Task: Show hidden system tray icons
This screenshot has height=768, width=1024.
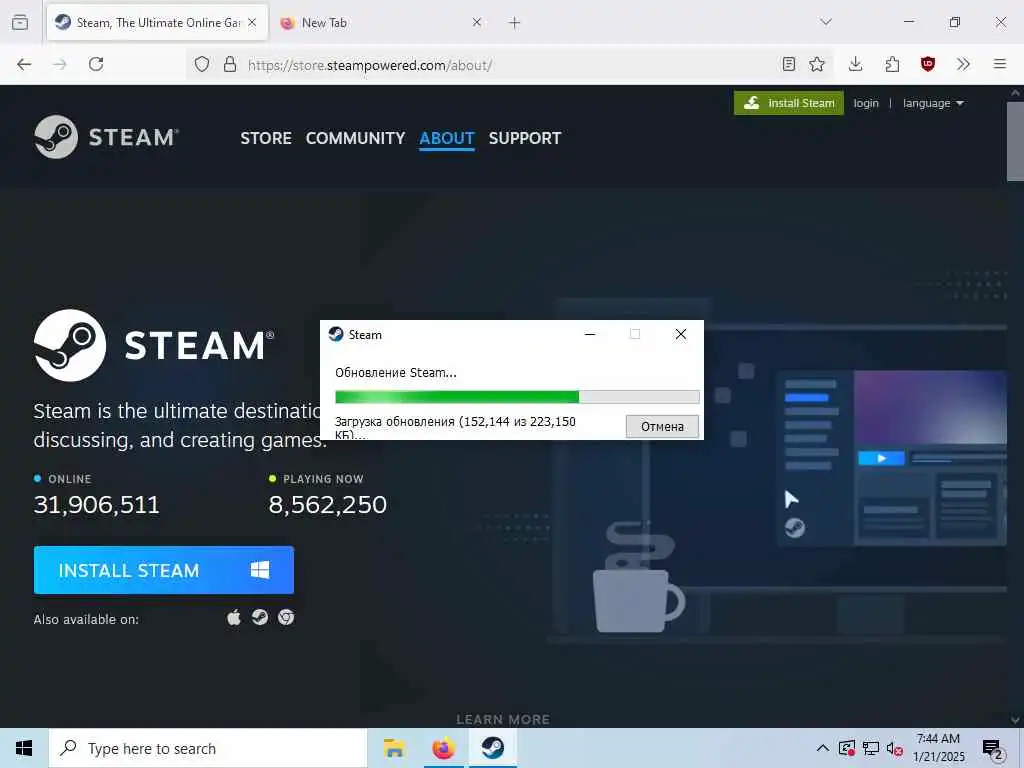Action: (x=823, y=748)
